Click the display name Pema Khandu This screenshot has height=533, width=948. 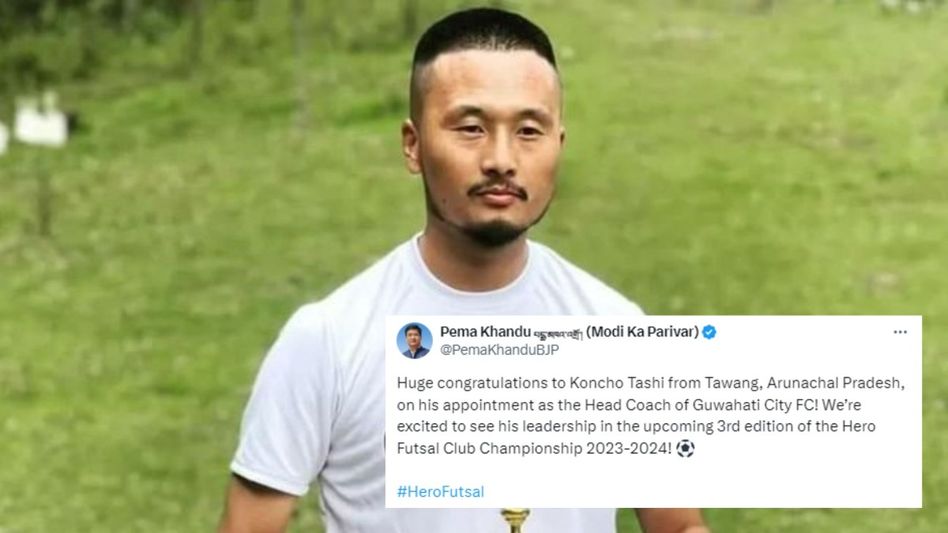pos(485,332)
